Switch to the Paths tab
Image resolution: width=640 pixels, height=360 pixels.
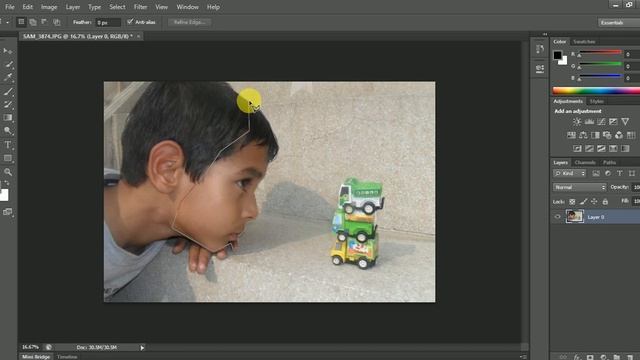pyautogui.click(x=609, y=162)
